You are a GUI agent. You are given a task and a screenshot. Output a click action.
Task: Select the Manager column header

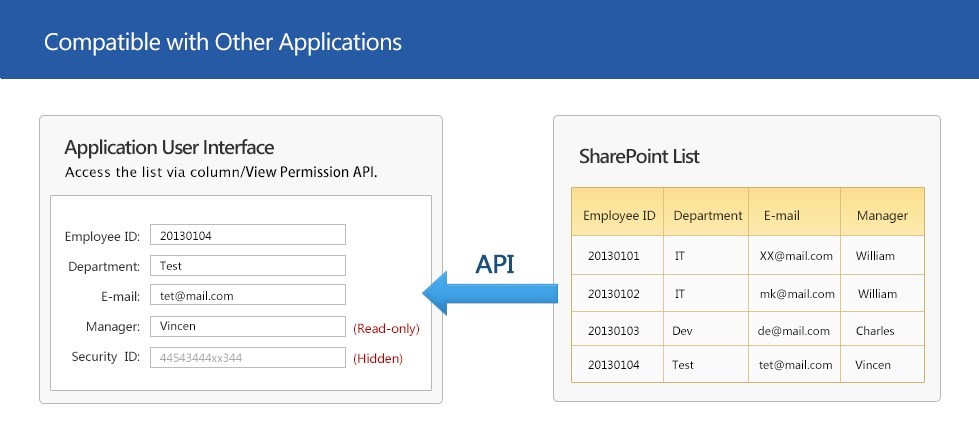point(882,215)
